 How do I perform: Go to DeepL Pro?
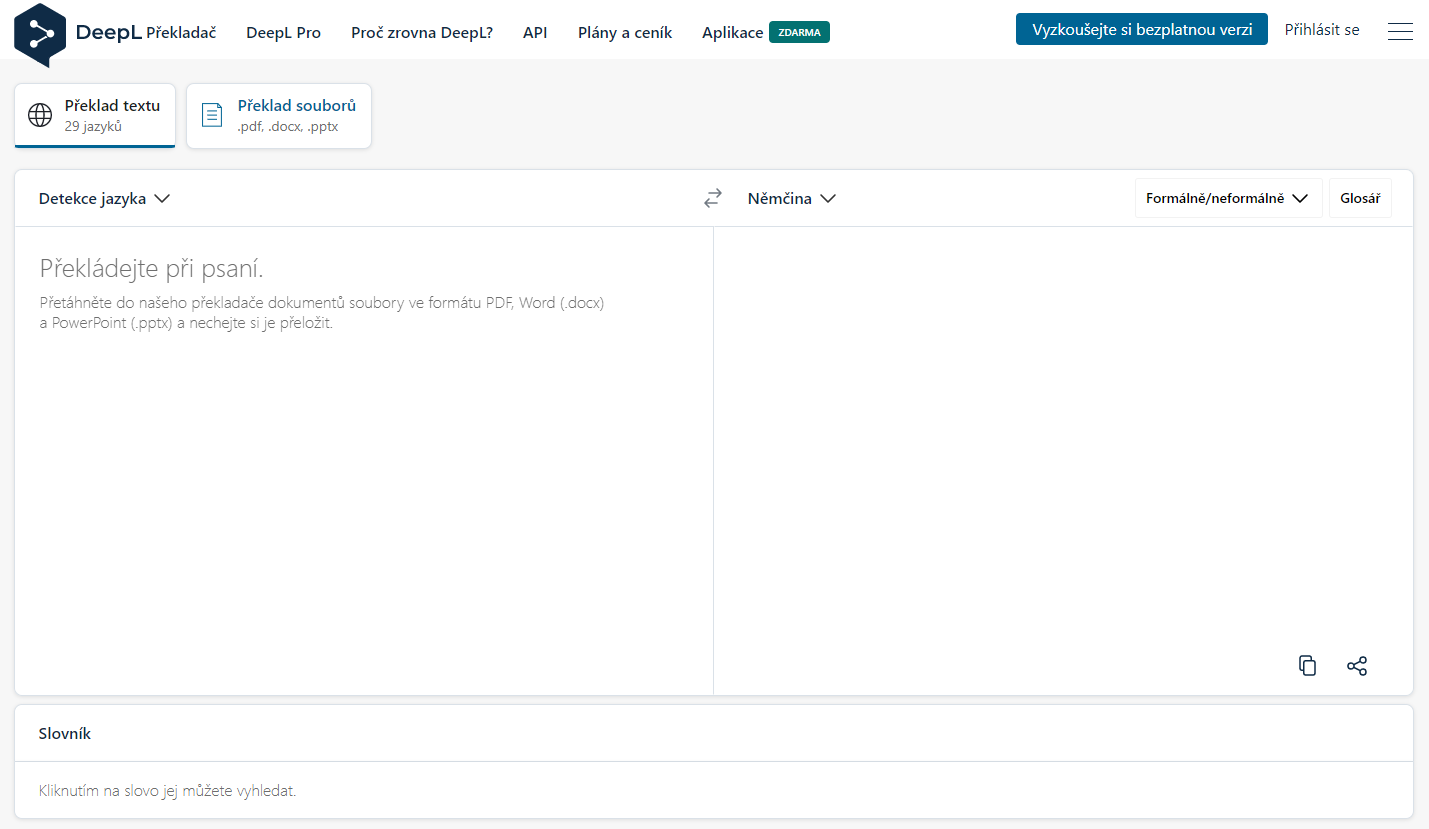[283, 32]
